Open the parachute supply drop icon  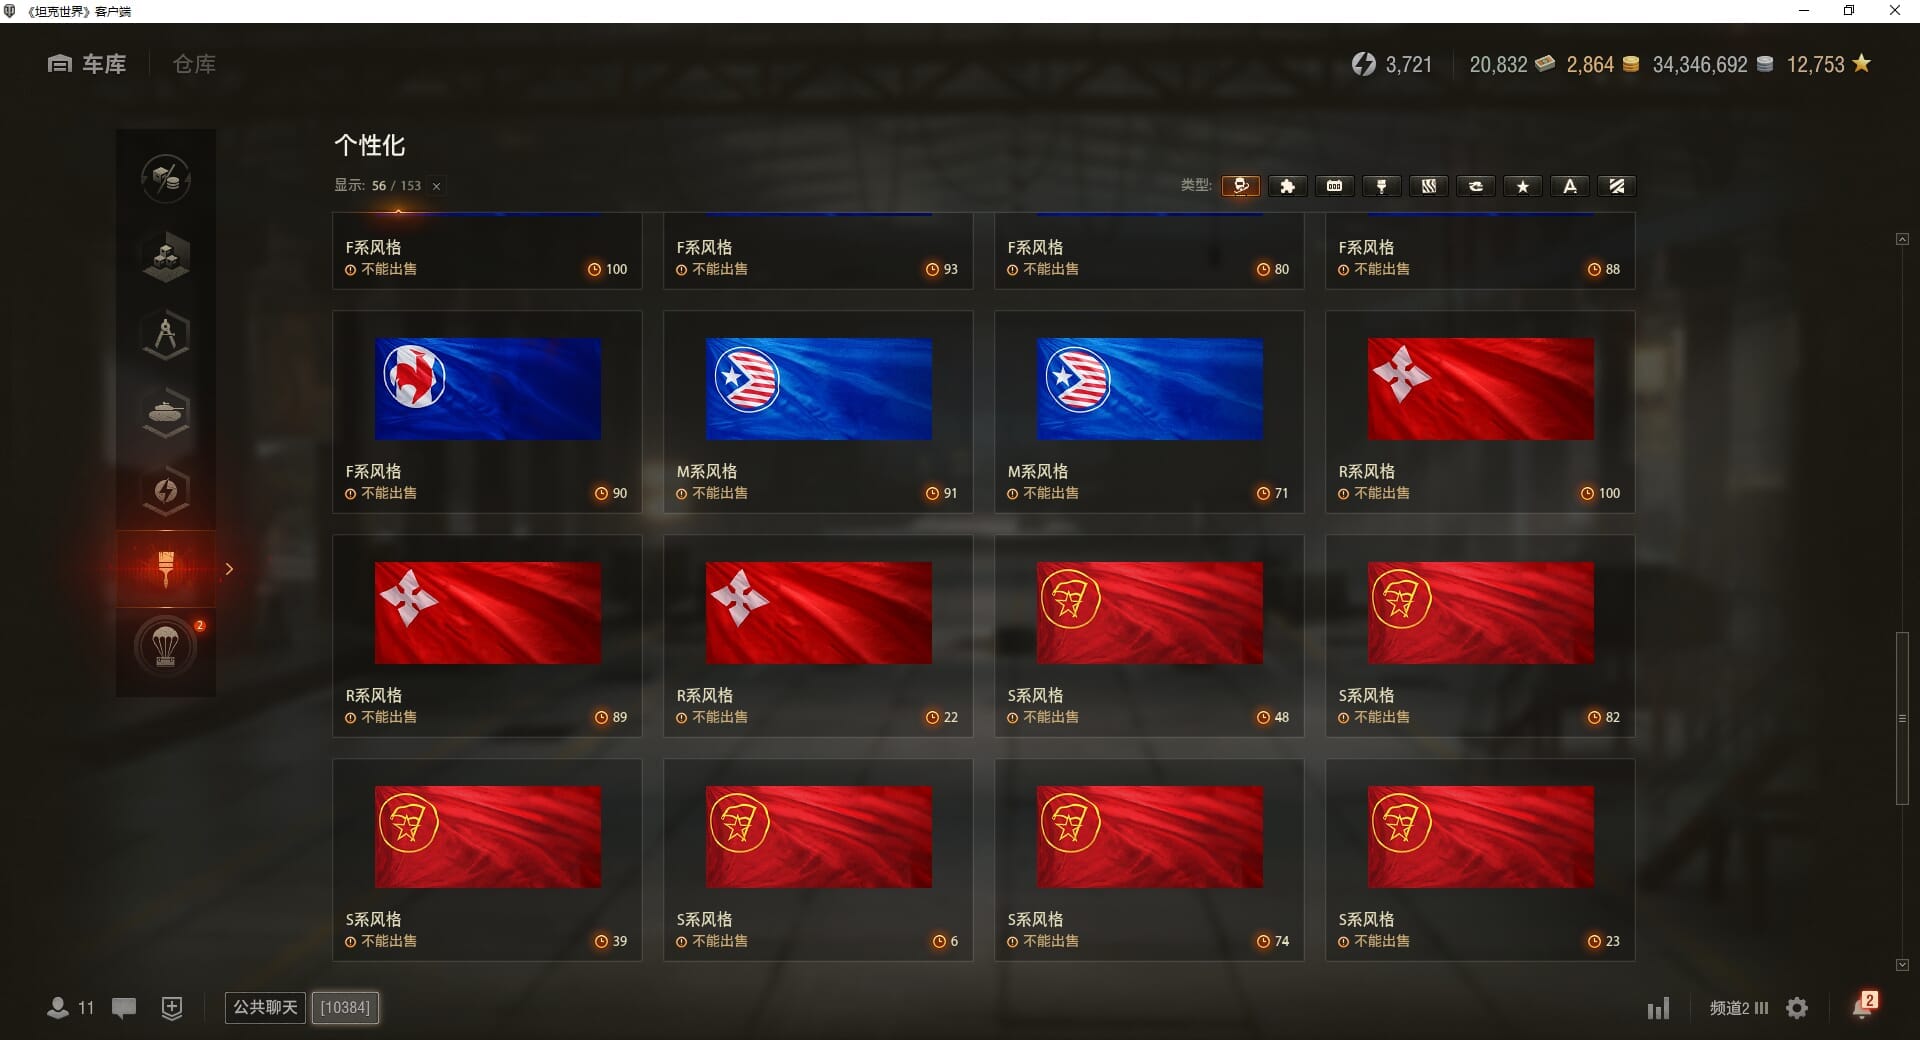pyautogui.click(x=166, y=647)
